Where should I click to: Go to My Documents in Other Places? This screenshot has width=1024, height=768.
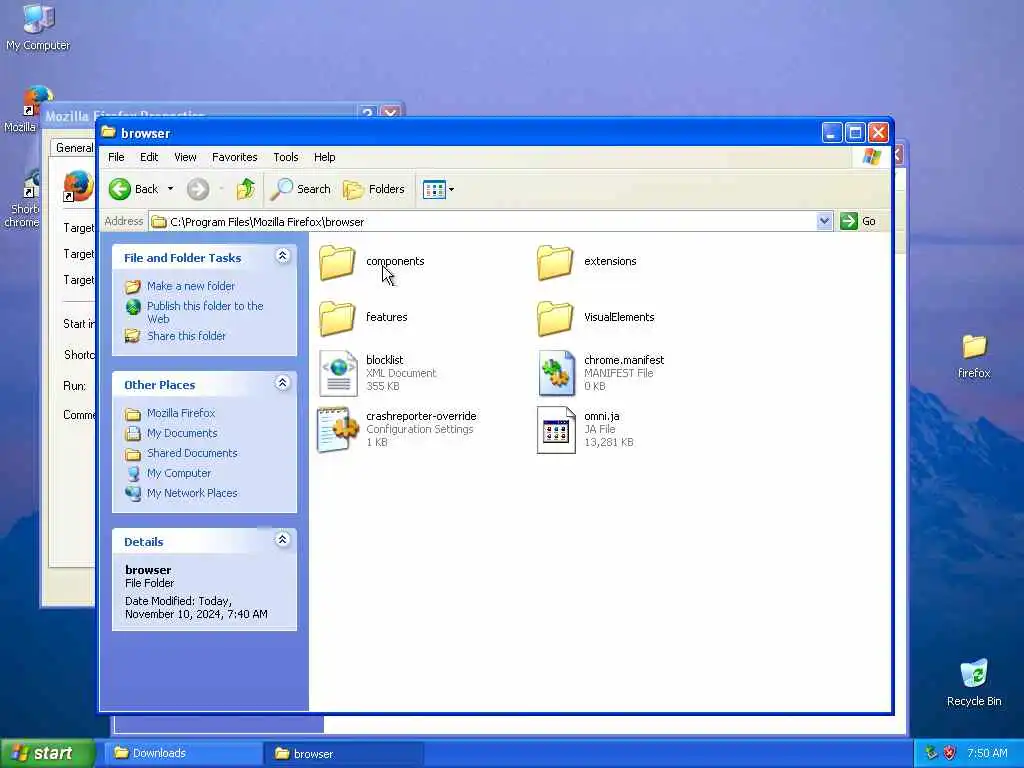(x=182, y=434)
